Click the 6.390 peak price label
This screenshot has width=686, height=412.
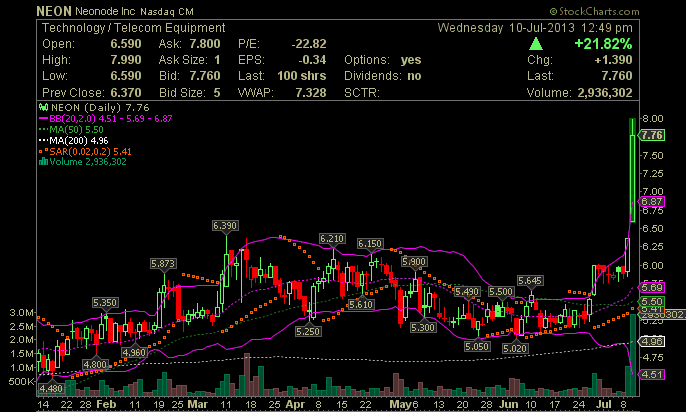pos(225,226)
